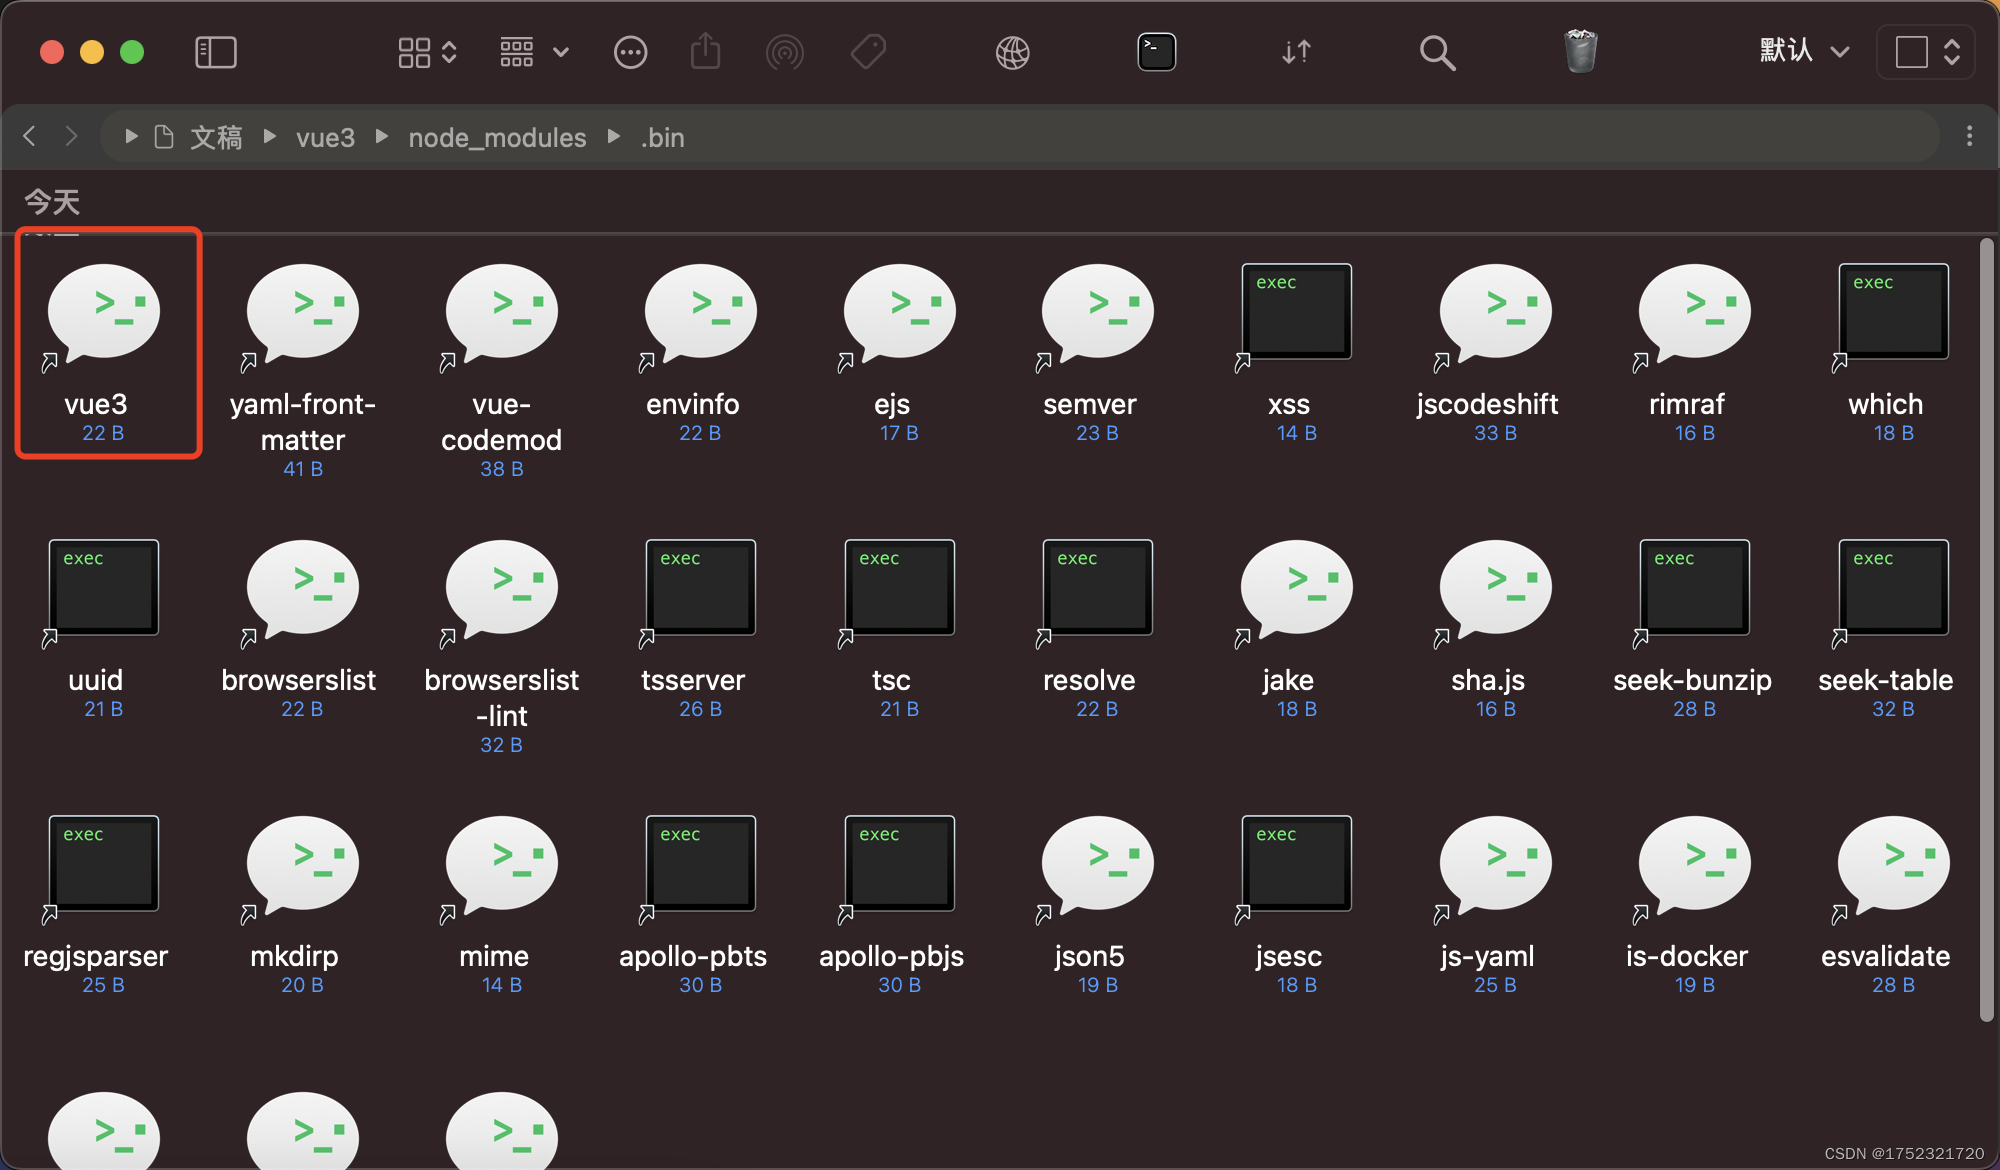Click the trash can toolbar icon

1580,52
